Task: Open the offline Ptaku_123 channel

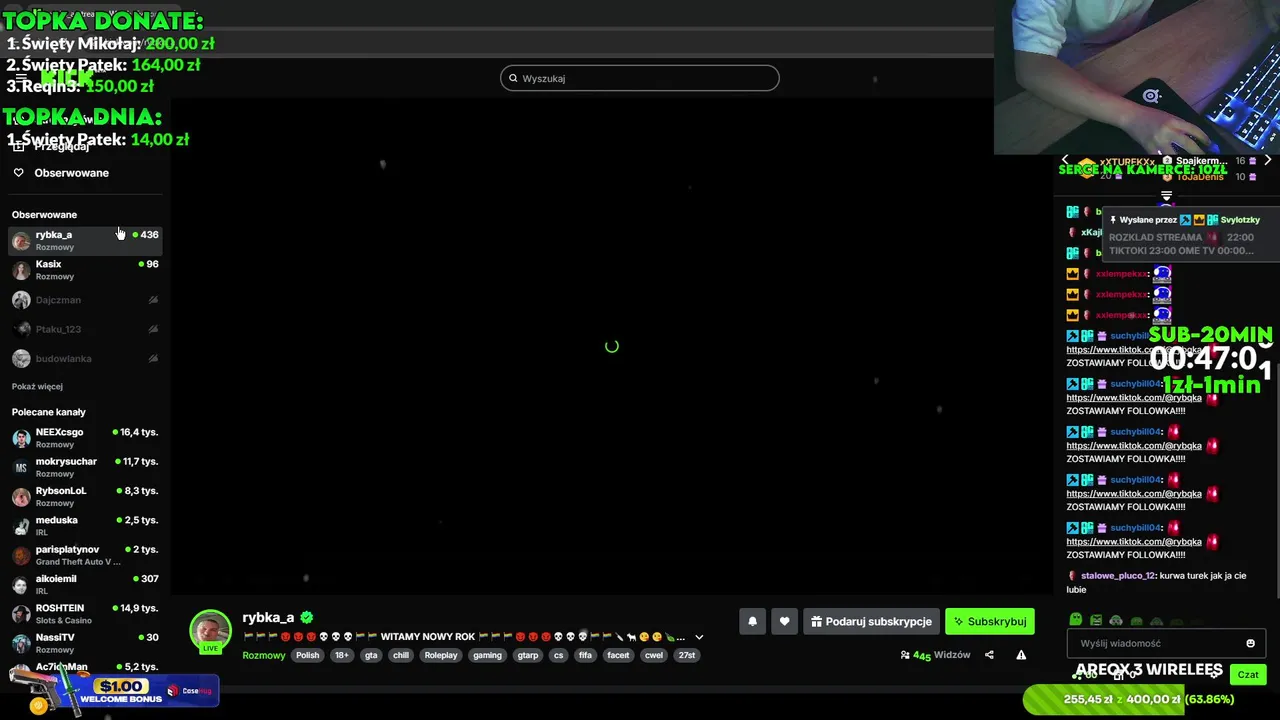Action: [84, 329]
